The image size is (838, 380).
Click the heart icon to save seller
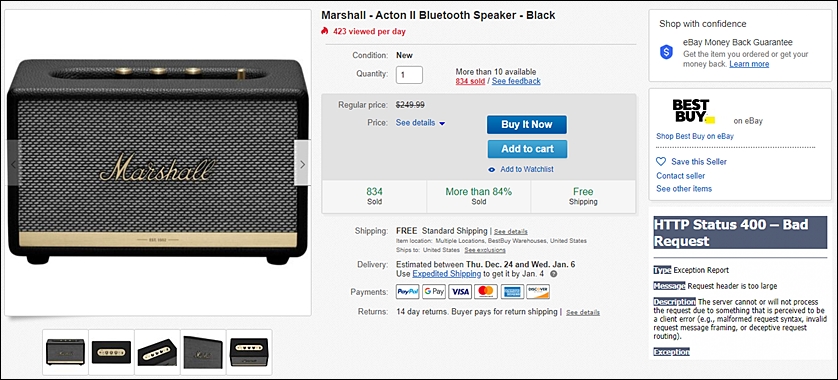[x=661, y=161]
